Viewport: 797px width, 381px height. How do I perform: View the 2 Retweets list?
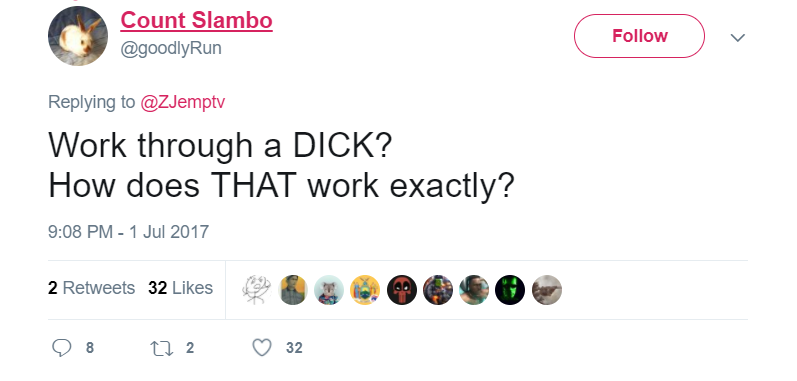pos(91,288)
